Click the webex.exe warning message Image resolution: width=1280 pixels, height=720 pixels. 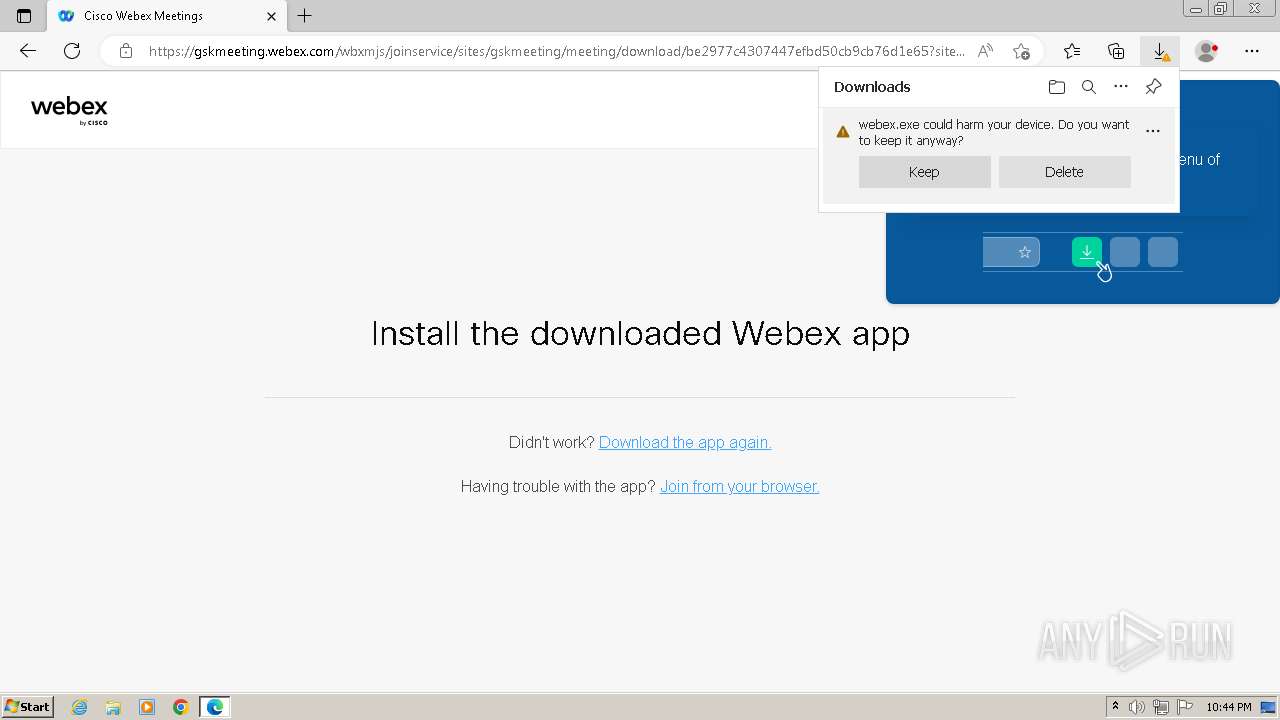click(x=994, y=132)
